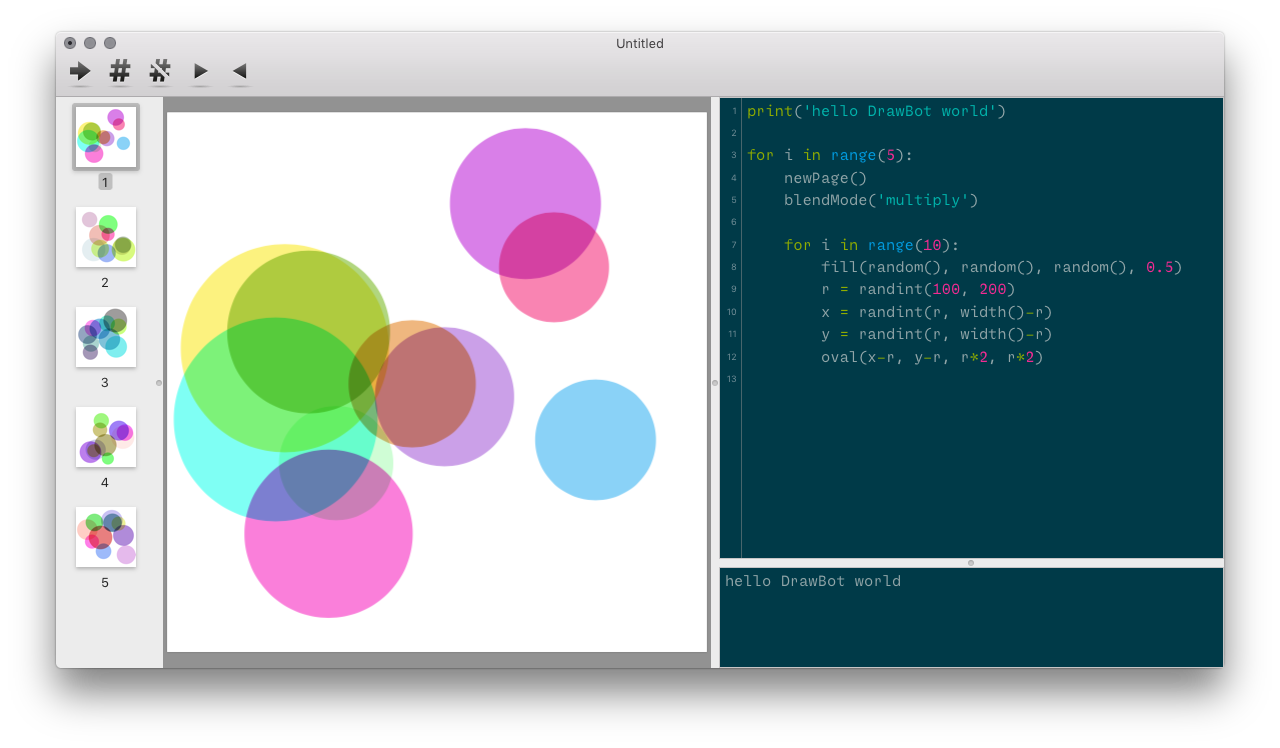Select page 1 thumbnail

pyautogui.click(x=106, y=137)
